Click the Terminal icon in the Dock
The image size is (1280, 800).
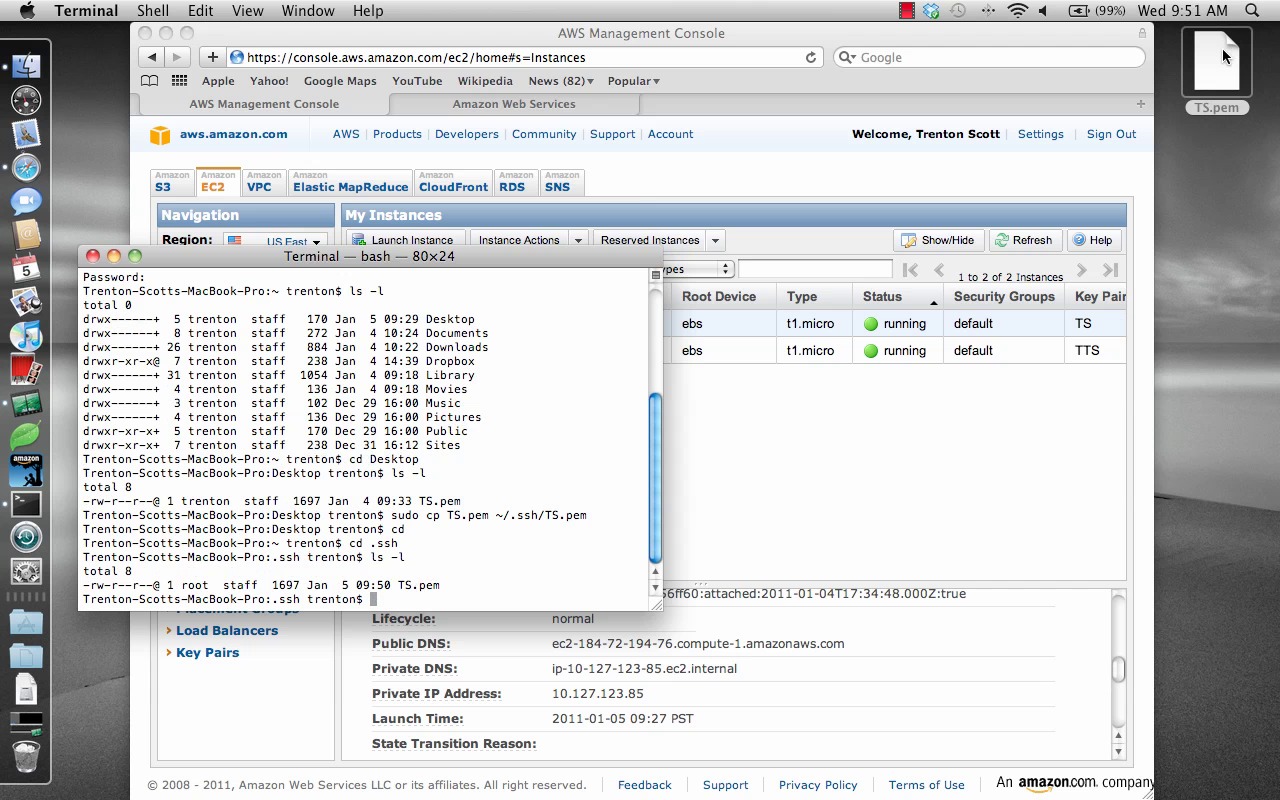(x=26, y=504)
